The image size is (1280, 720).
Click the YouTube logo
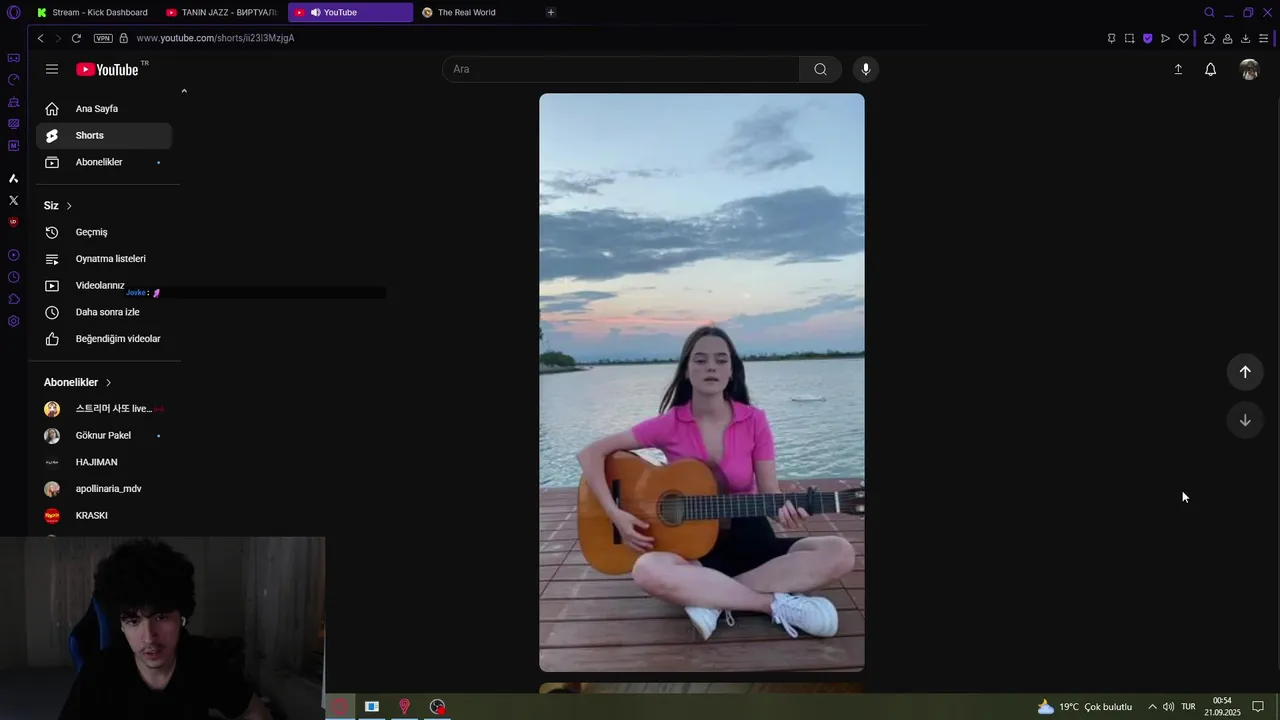[107, 69]
